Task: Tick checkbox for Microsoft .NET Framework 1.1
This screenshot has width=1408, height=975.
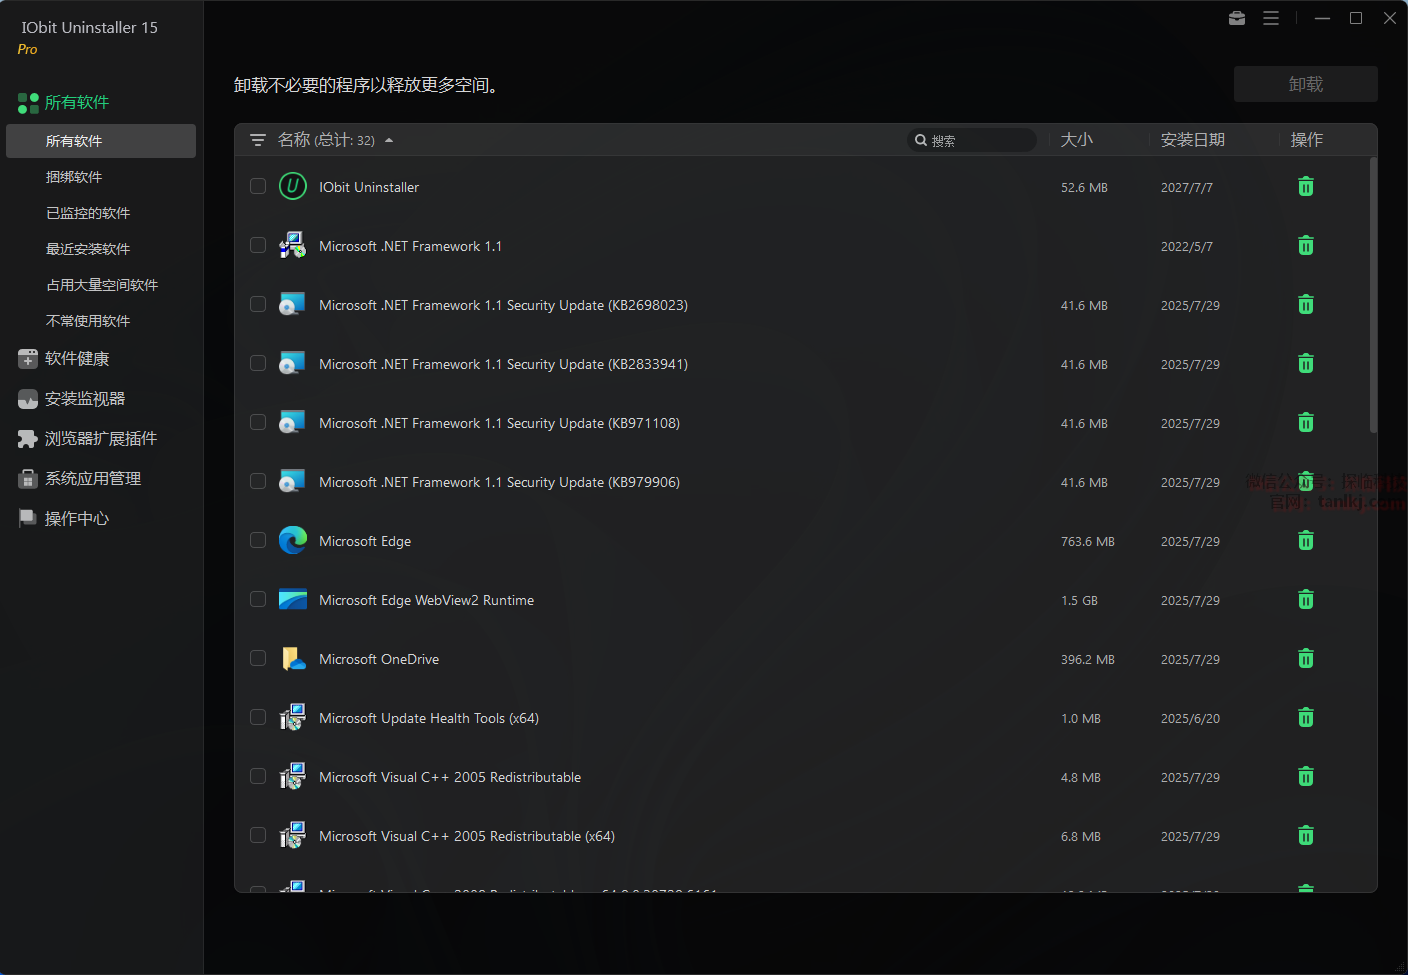Action: [x=258, y=246]
